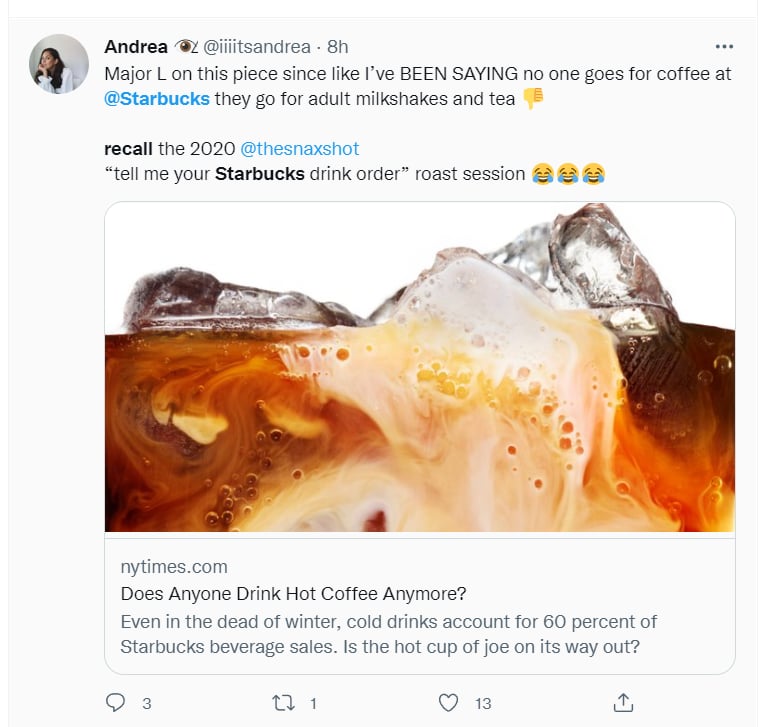Open the three-dot more options menu
This screenshot has width=762, height=727.
pyautogui.click(x=724, y=47)
